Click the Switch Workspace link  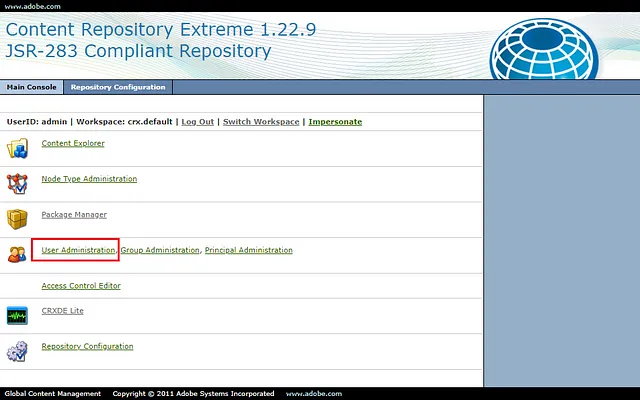pos(261,122)
